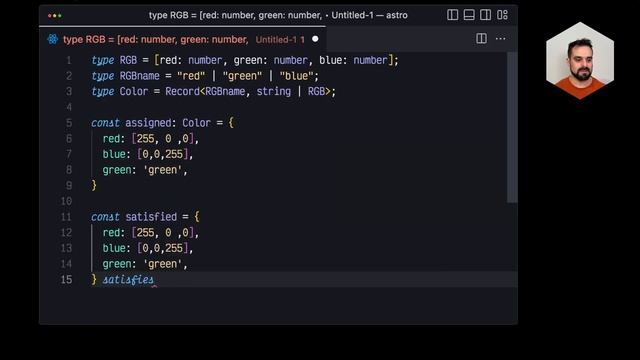Toggle primary sidebar layout icon
640x360 pixels.
tap(452, 15)
